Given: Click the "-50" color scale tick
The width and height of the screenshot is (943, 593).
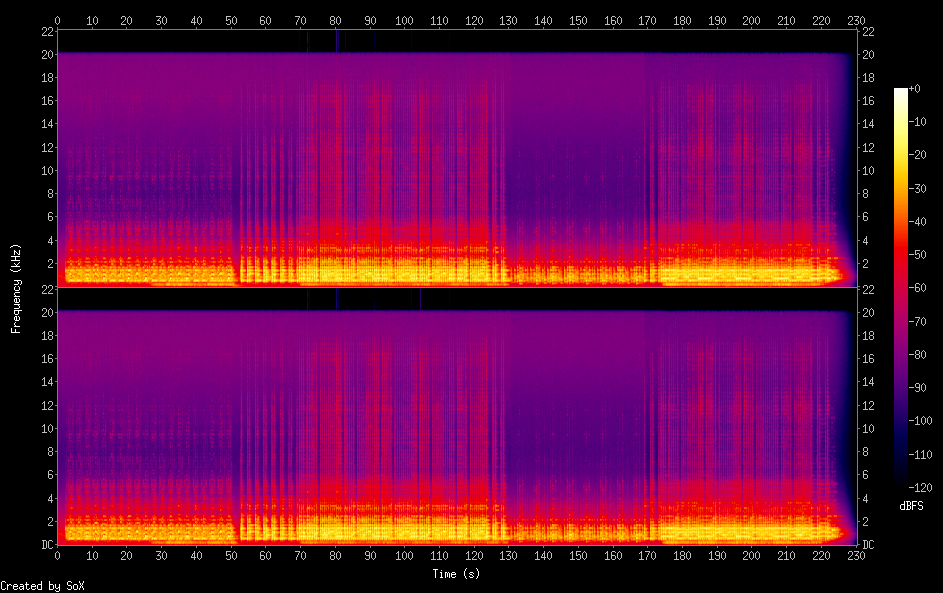Looking at the screenshot, I should 917,254.
